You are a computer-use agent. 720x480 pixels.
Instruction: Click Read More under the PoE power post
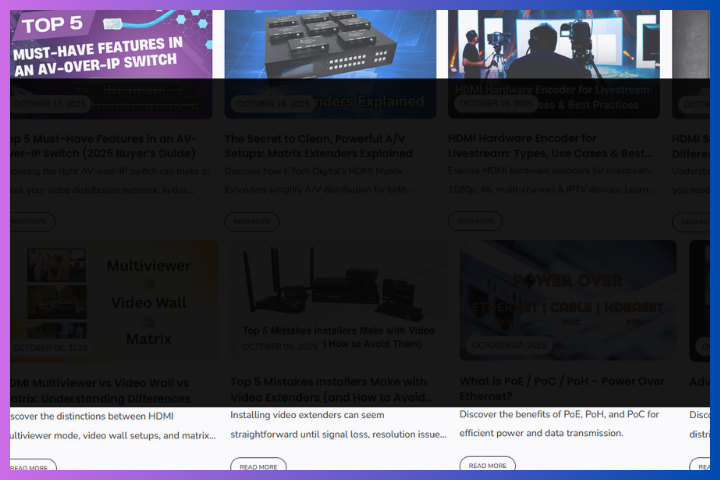pos(487,465)
